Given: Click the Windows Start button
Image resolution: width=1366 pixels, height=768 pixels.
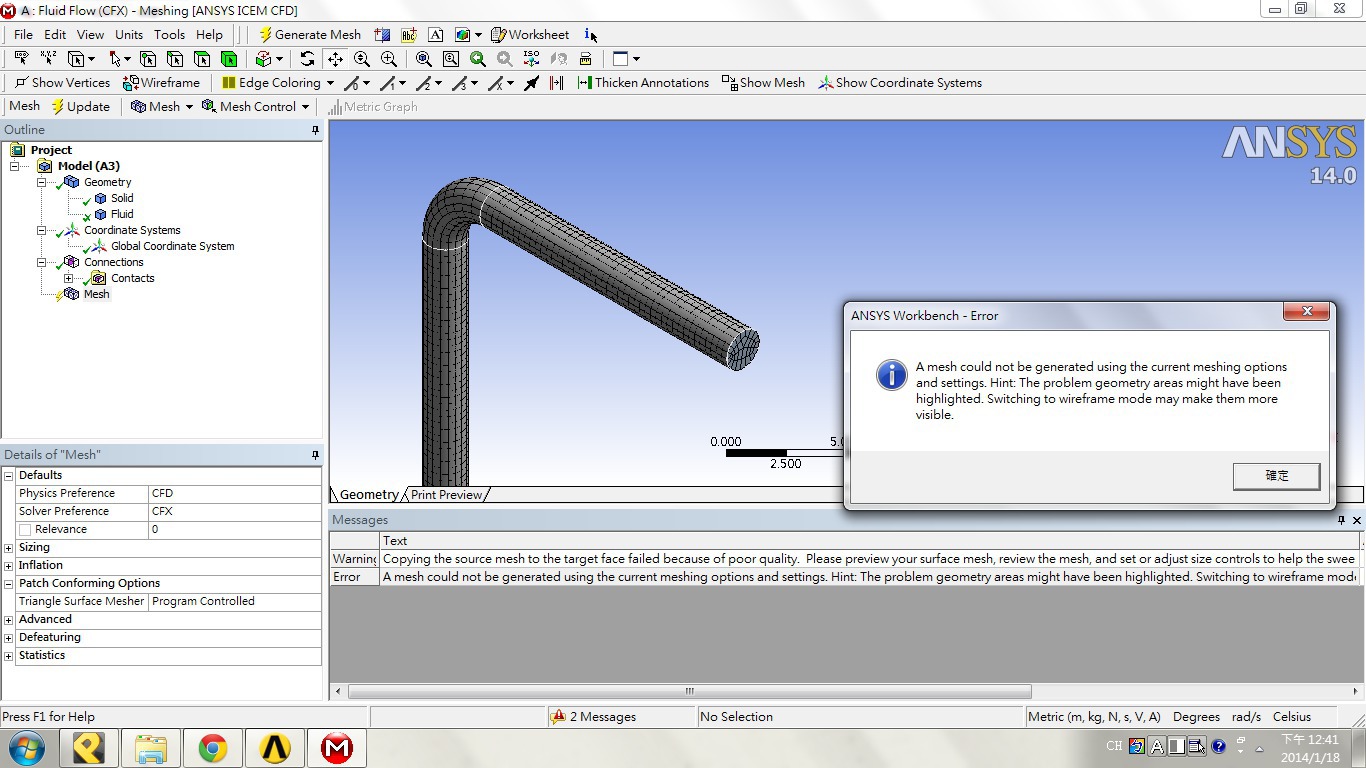Looking at the screenshot, I should click(27, 748).
